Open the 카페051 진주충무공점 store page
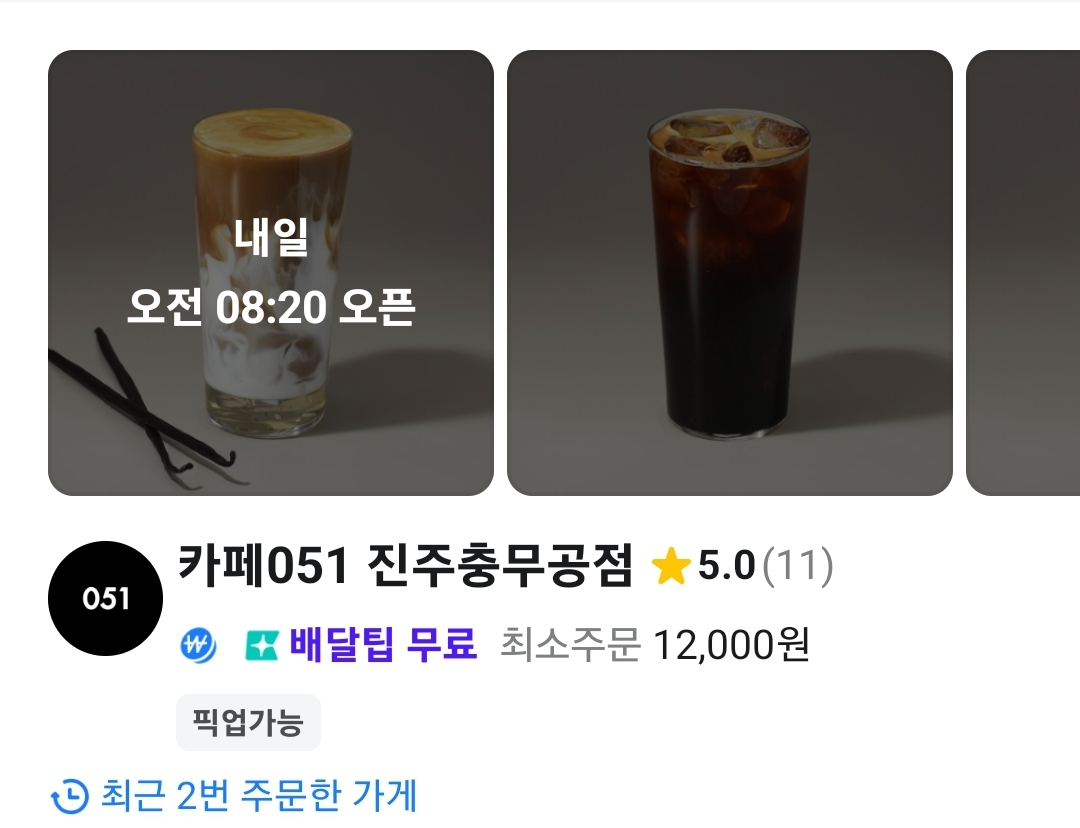1080x828 pixels. [405, 566]
